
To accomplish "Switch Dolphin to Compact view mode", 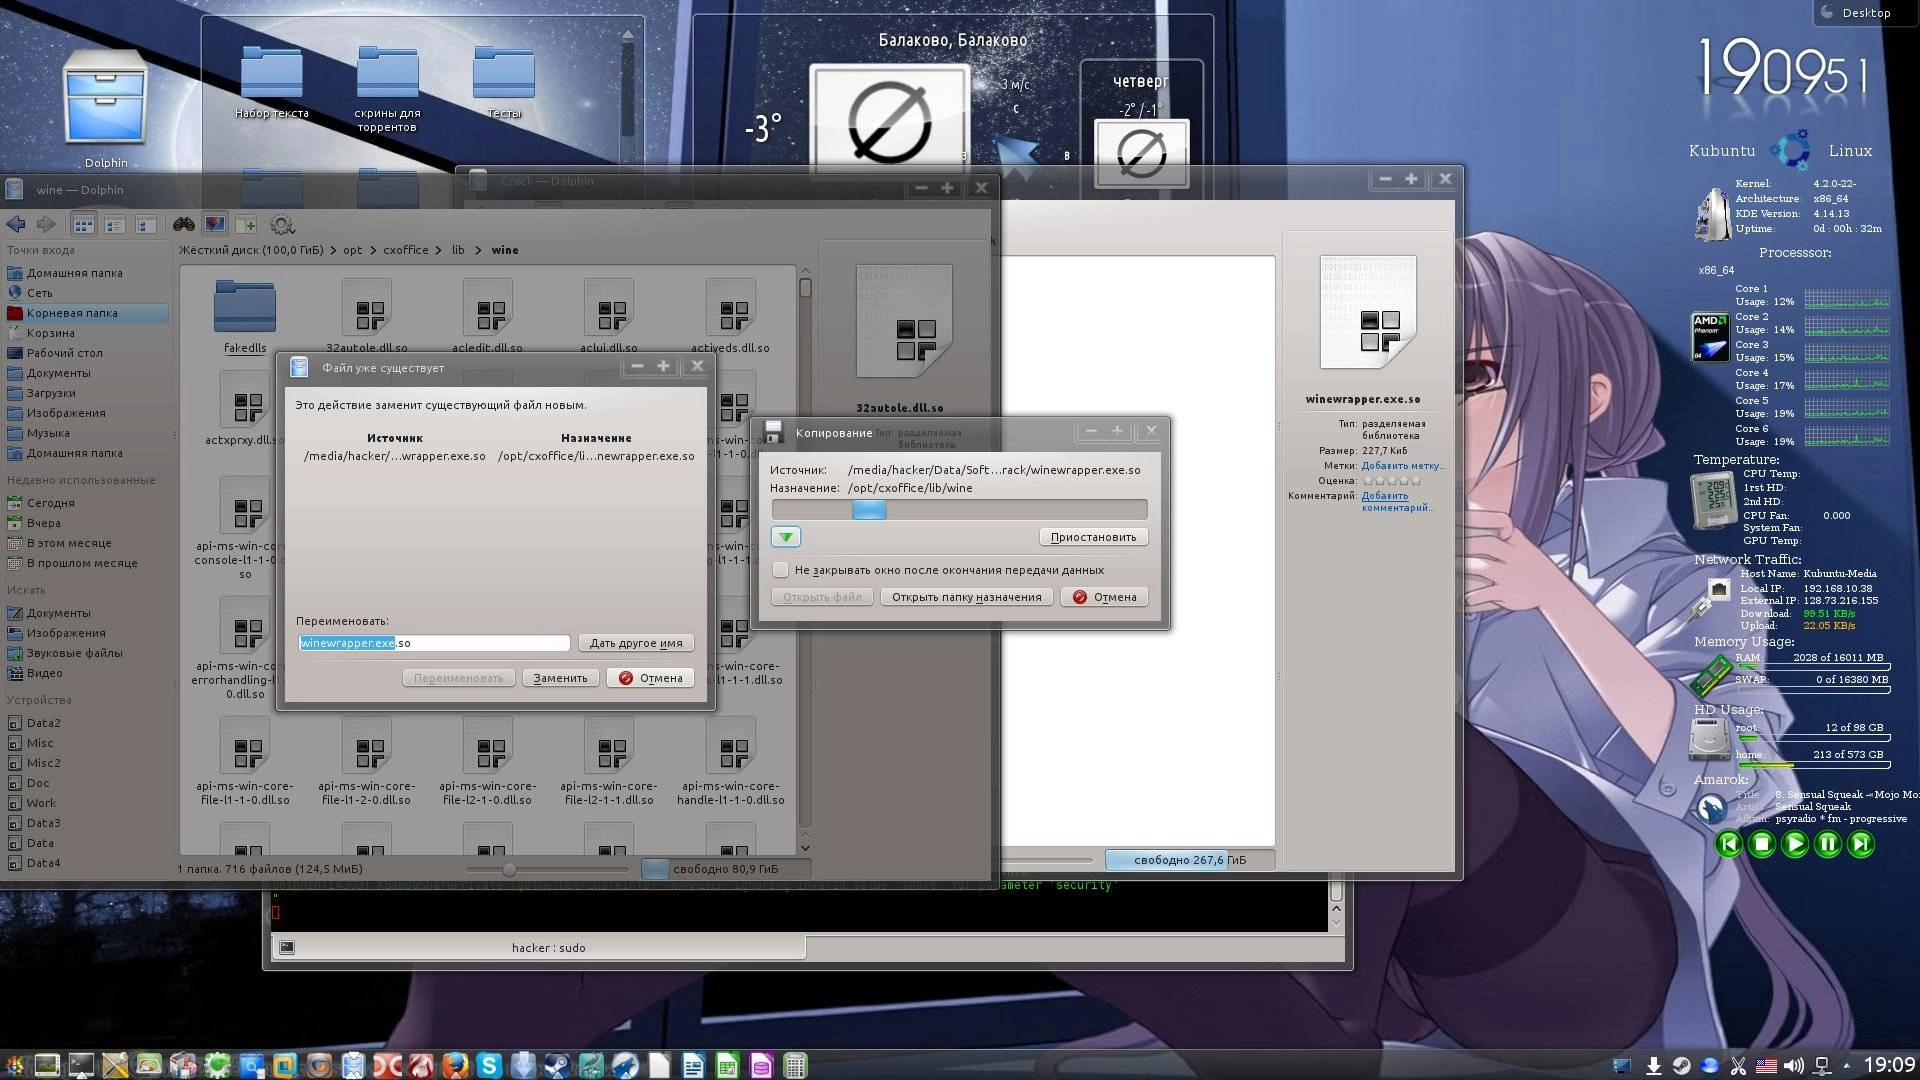I will [x=115, y=224].
